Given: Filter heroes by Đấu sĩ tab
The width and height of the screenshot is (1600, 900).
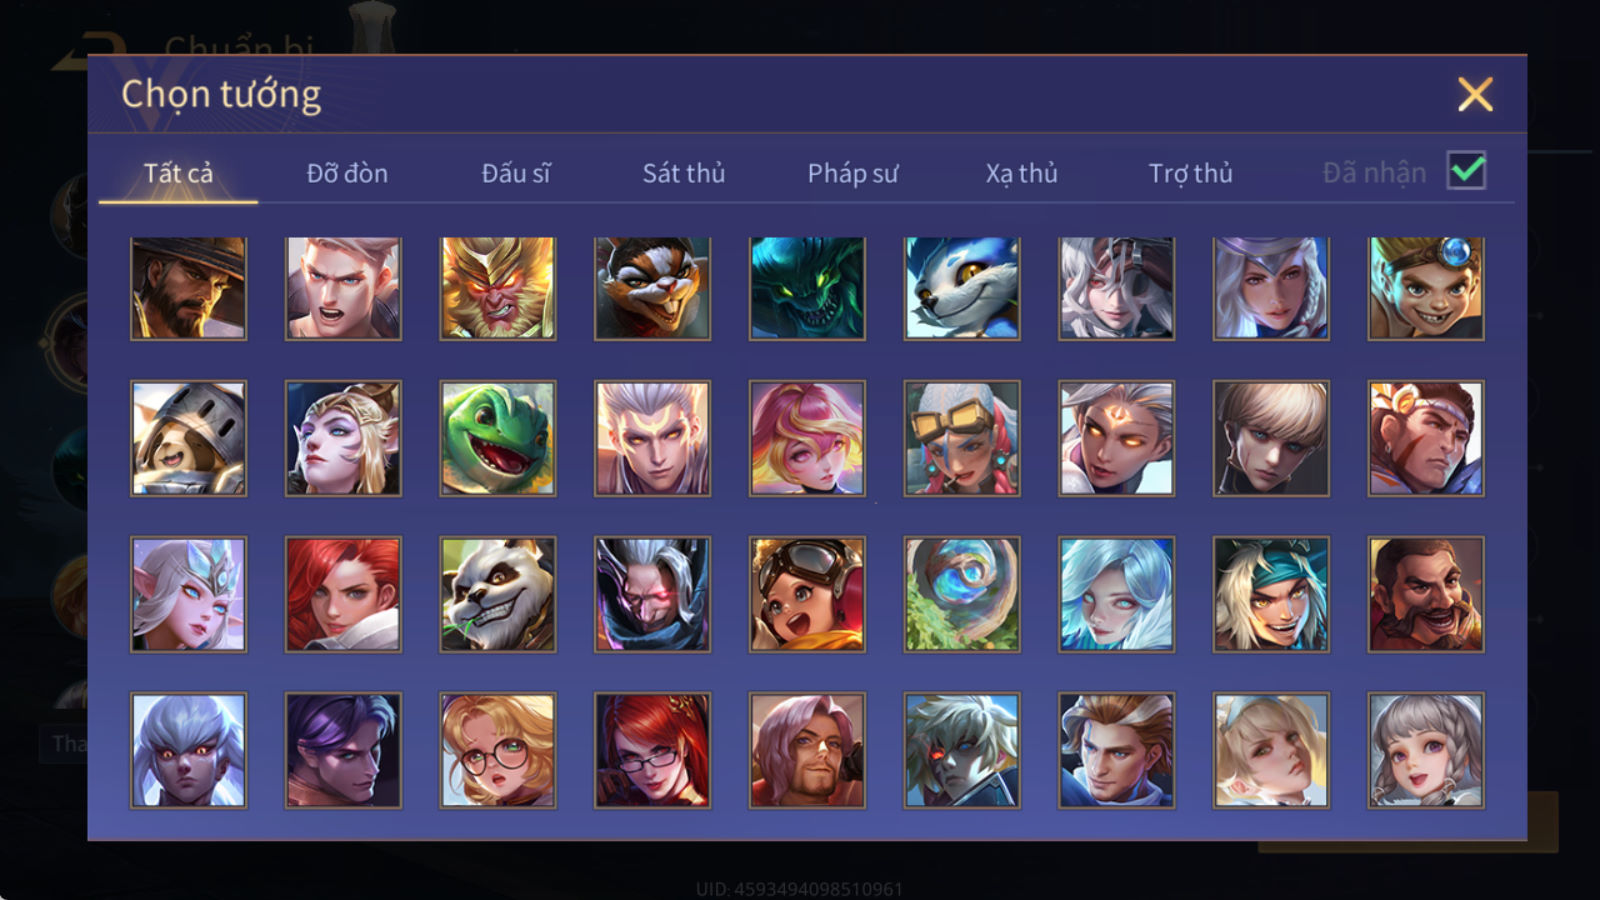Looking at the screenshot, I should 516,173.
